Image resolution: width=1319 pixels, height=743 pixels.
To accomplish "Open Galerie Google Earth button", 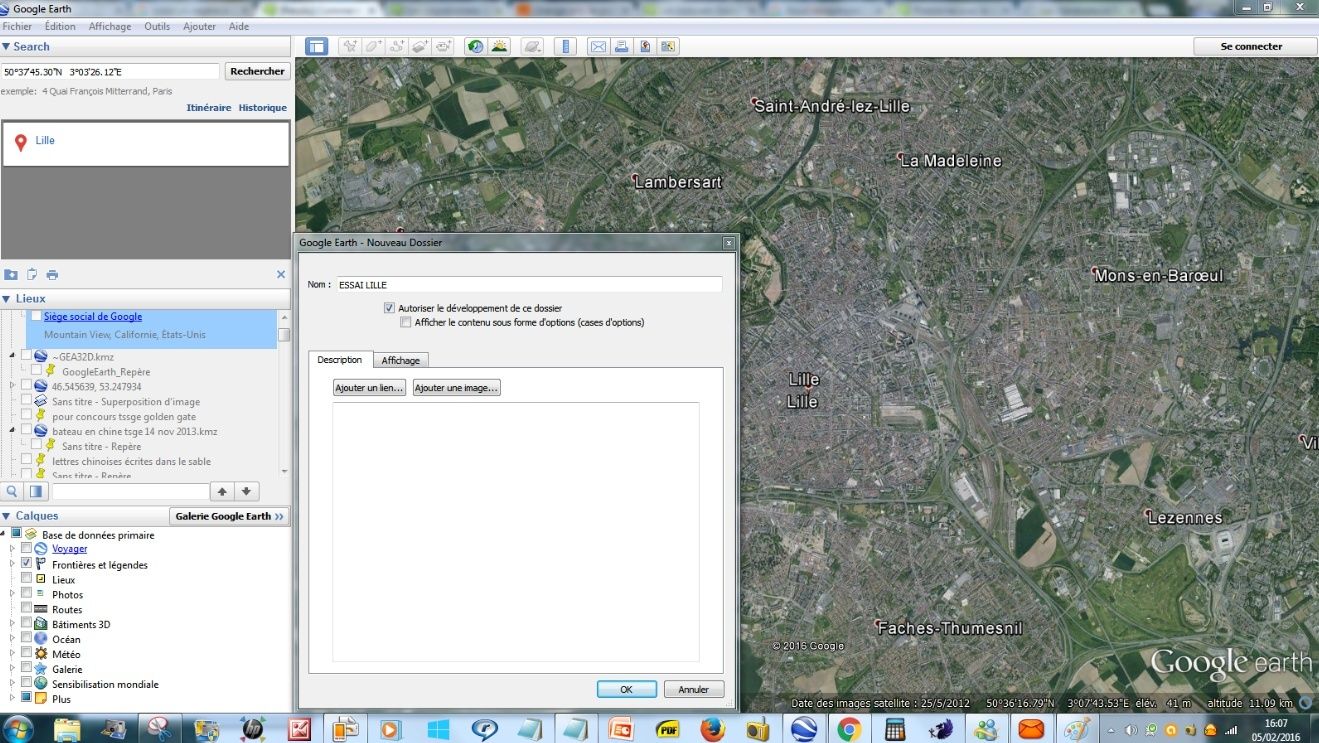I will pos(230,516).
